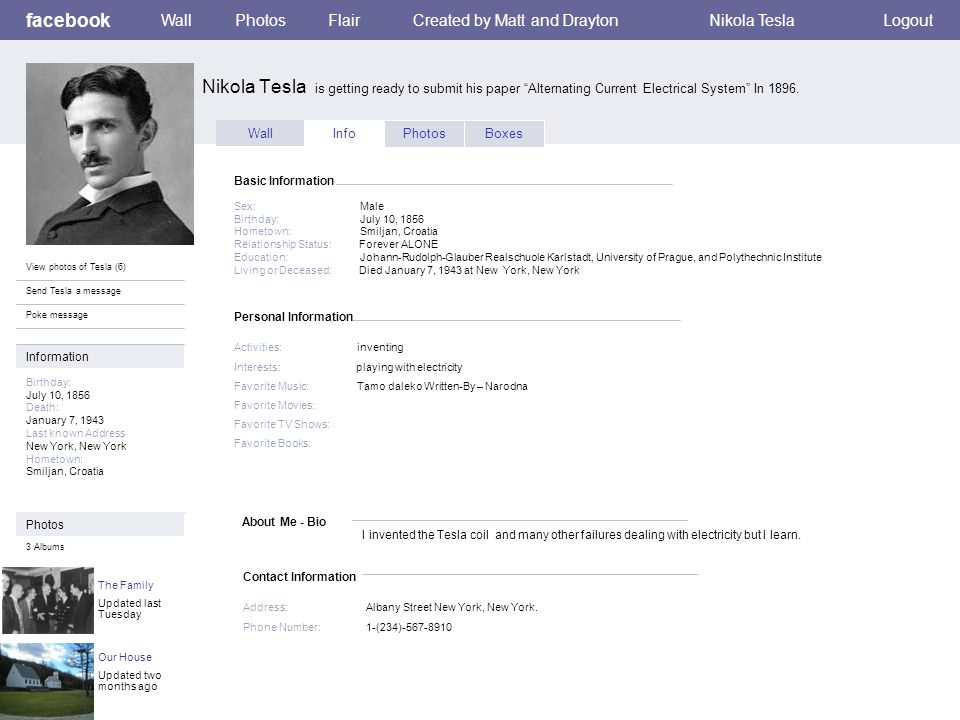
Task: Click Poke message link
Action: coord(57,315)
